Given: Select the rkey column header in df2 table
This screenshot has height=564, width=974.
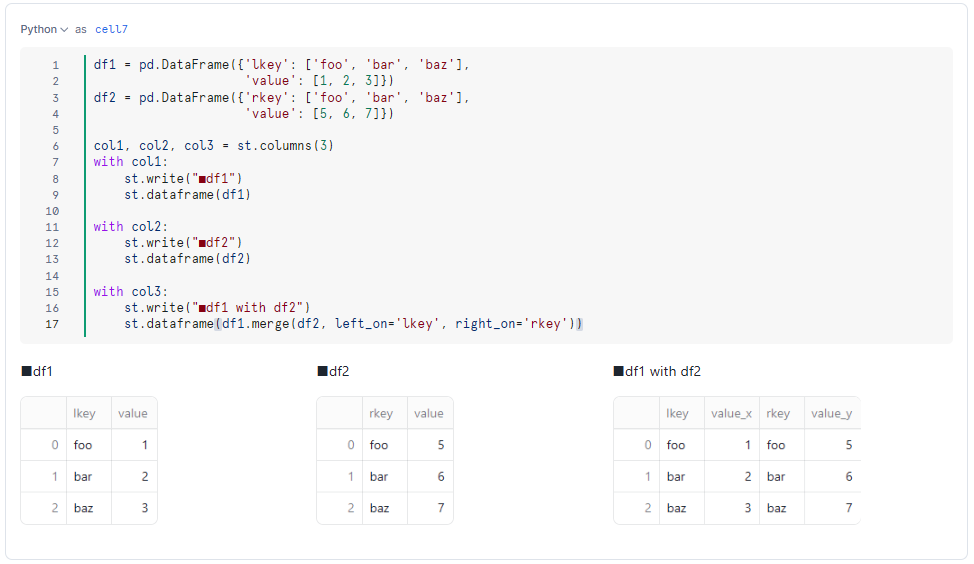Looking at the screenshot, I should click(x=385, y=413).
